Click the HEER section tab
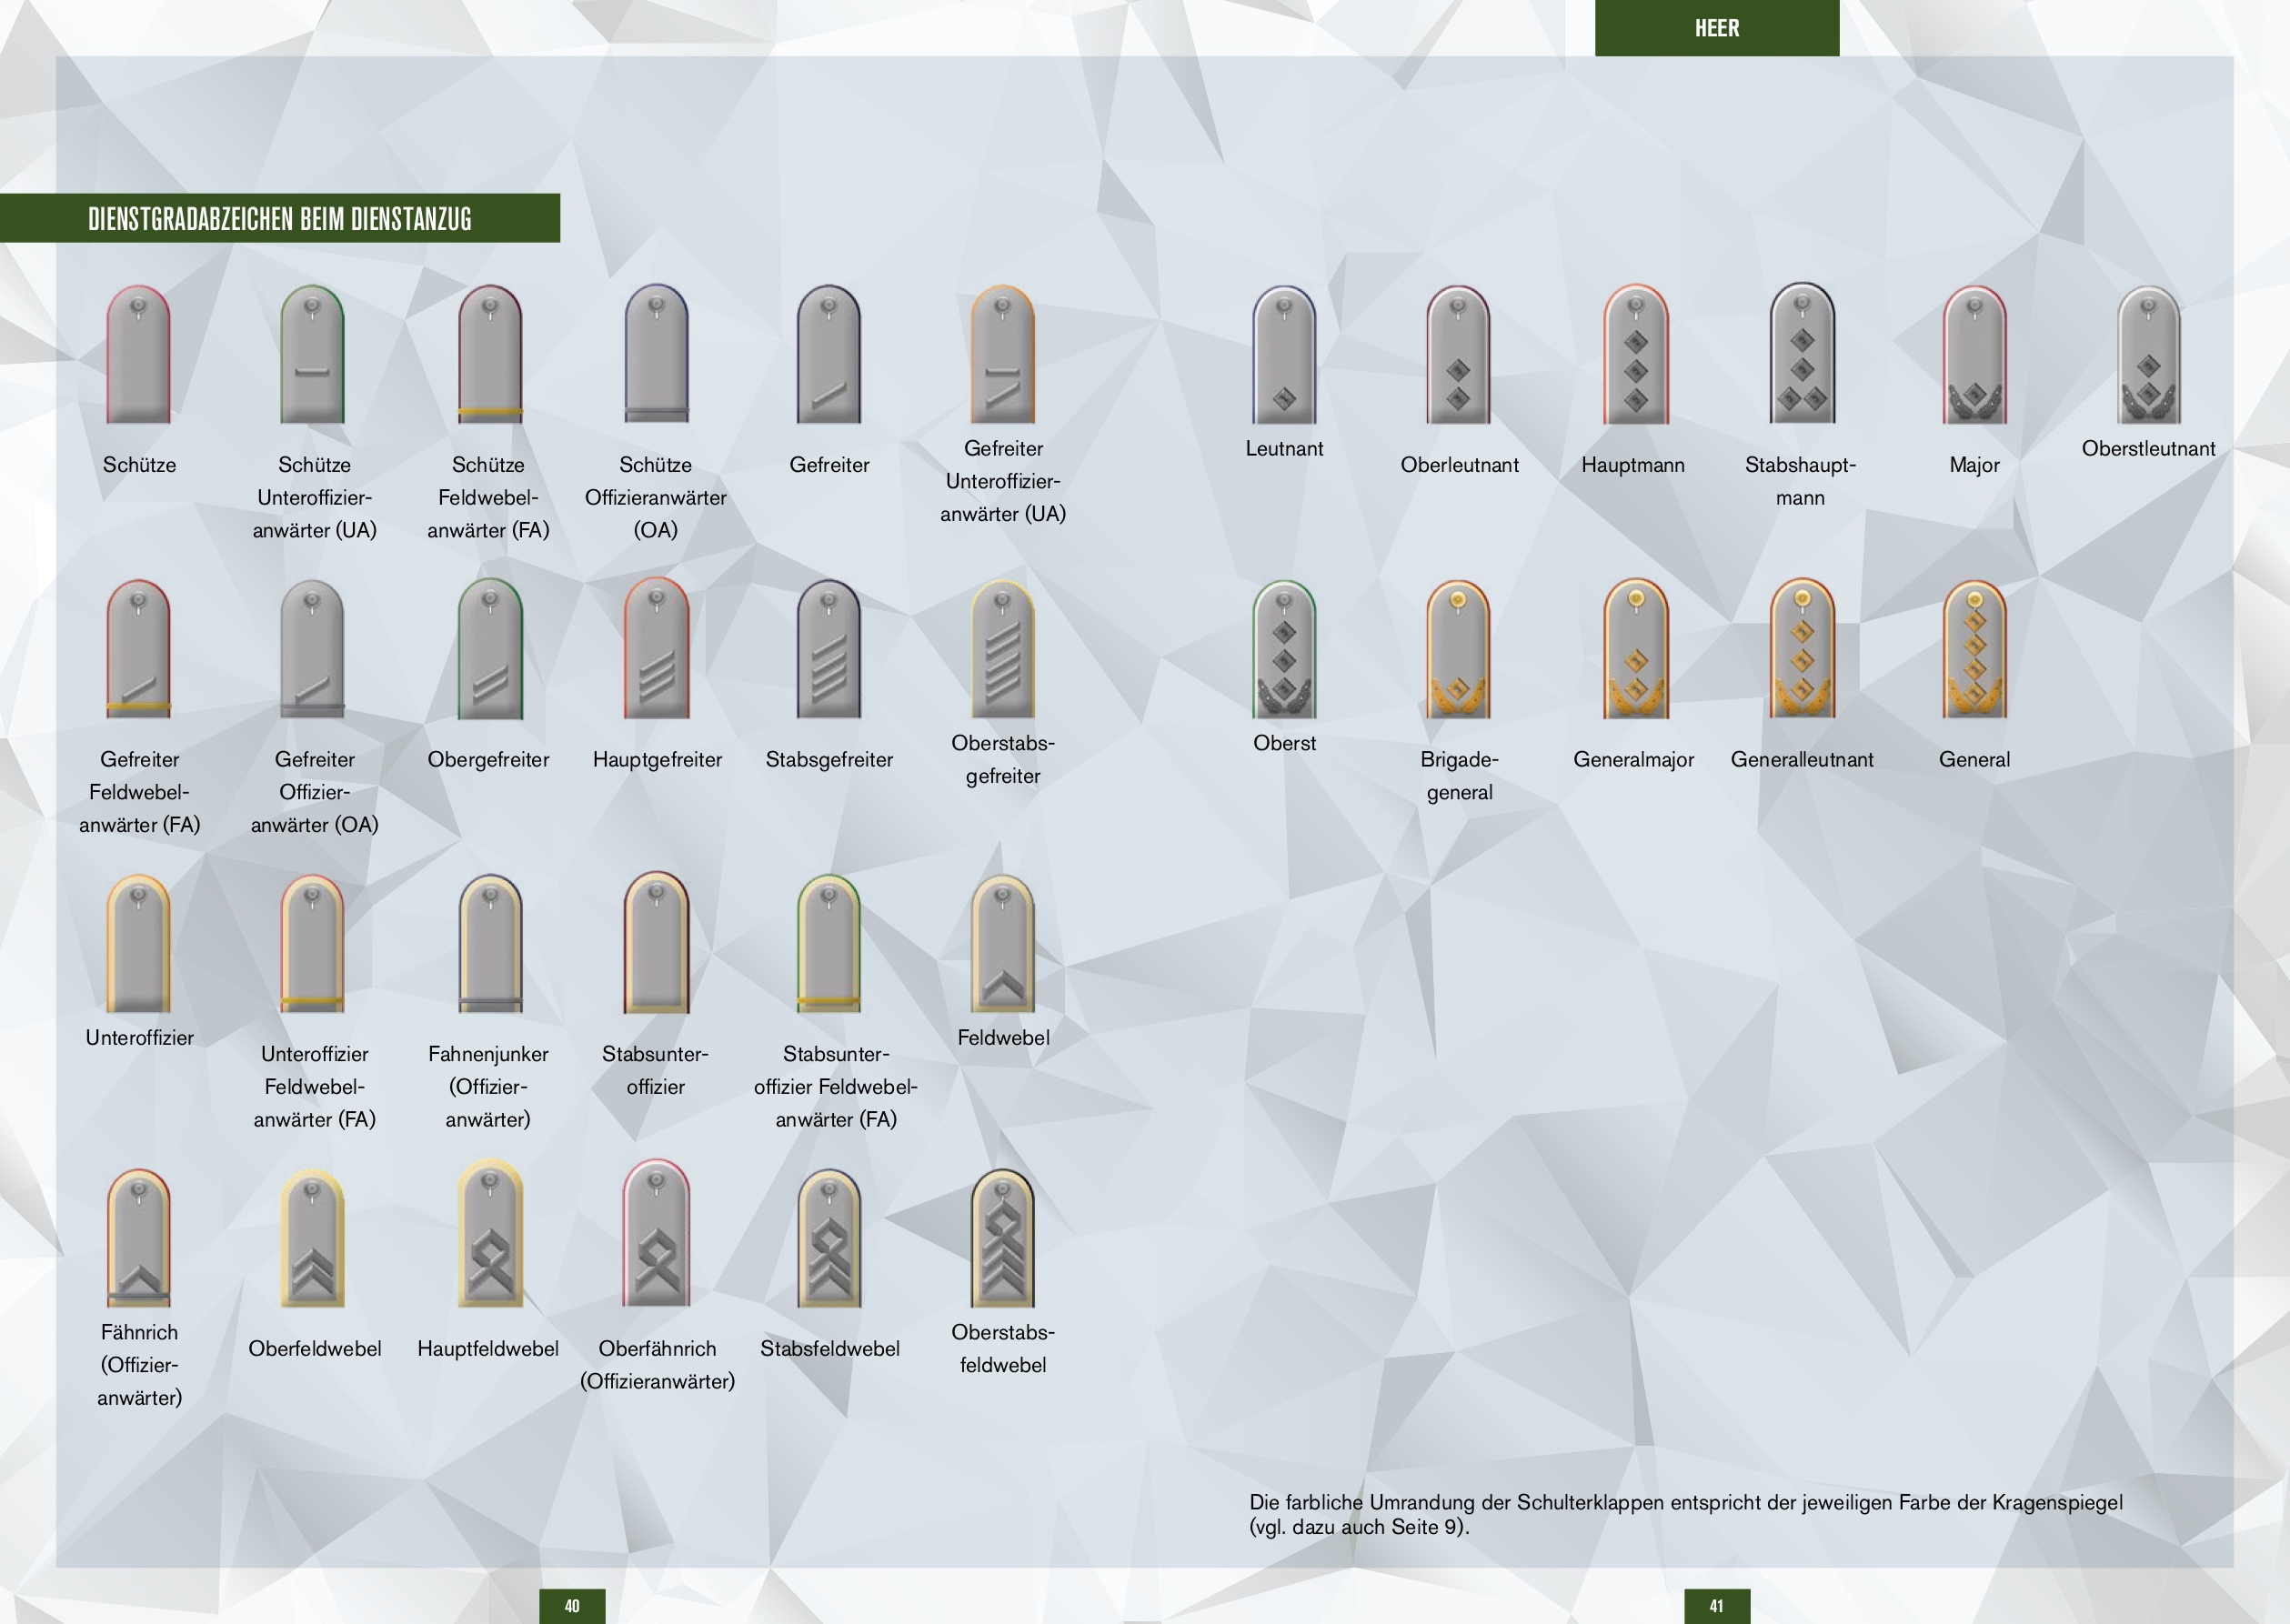The width and height of the screenshot is (2290, 1624). [x=1716, y=28]
